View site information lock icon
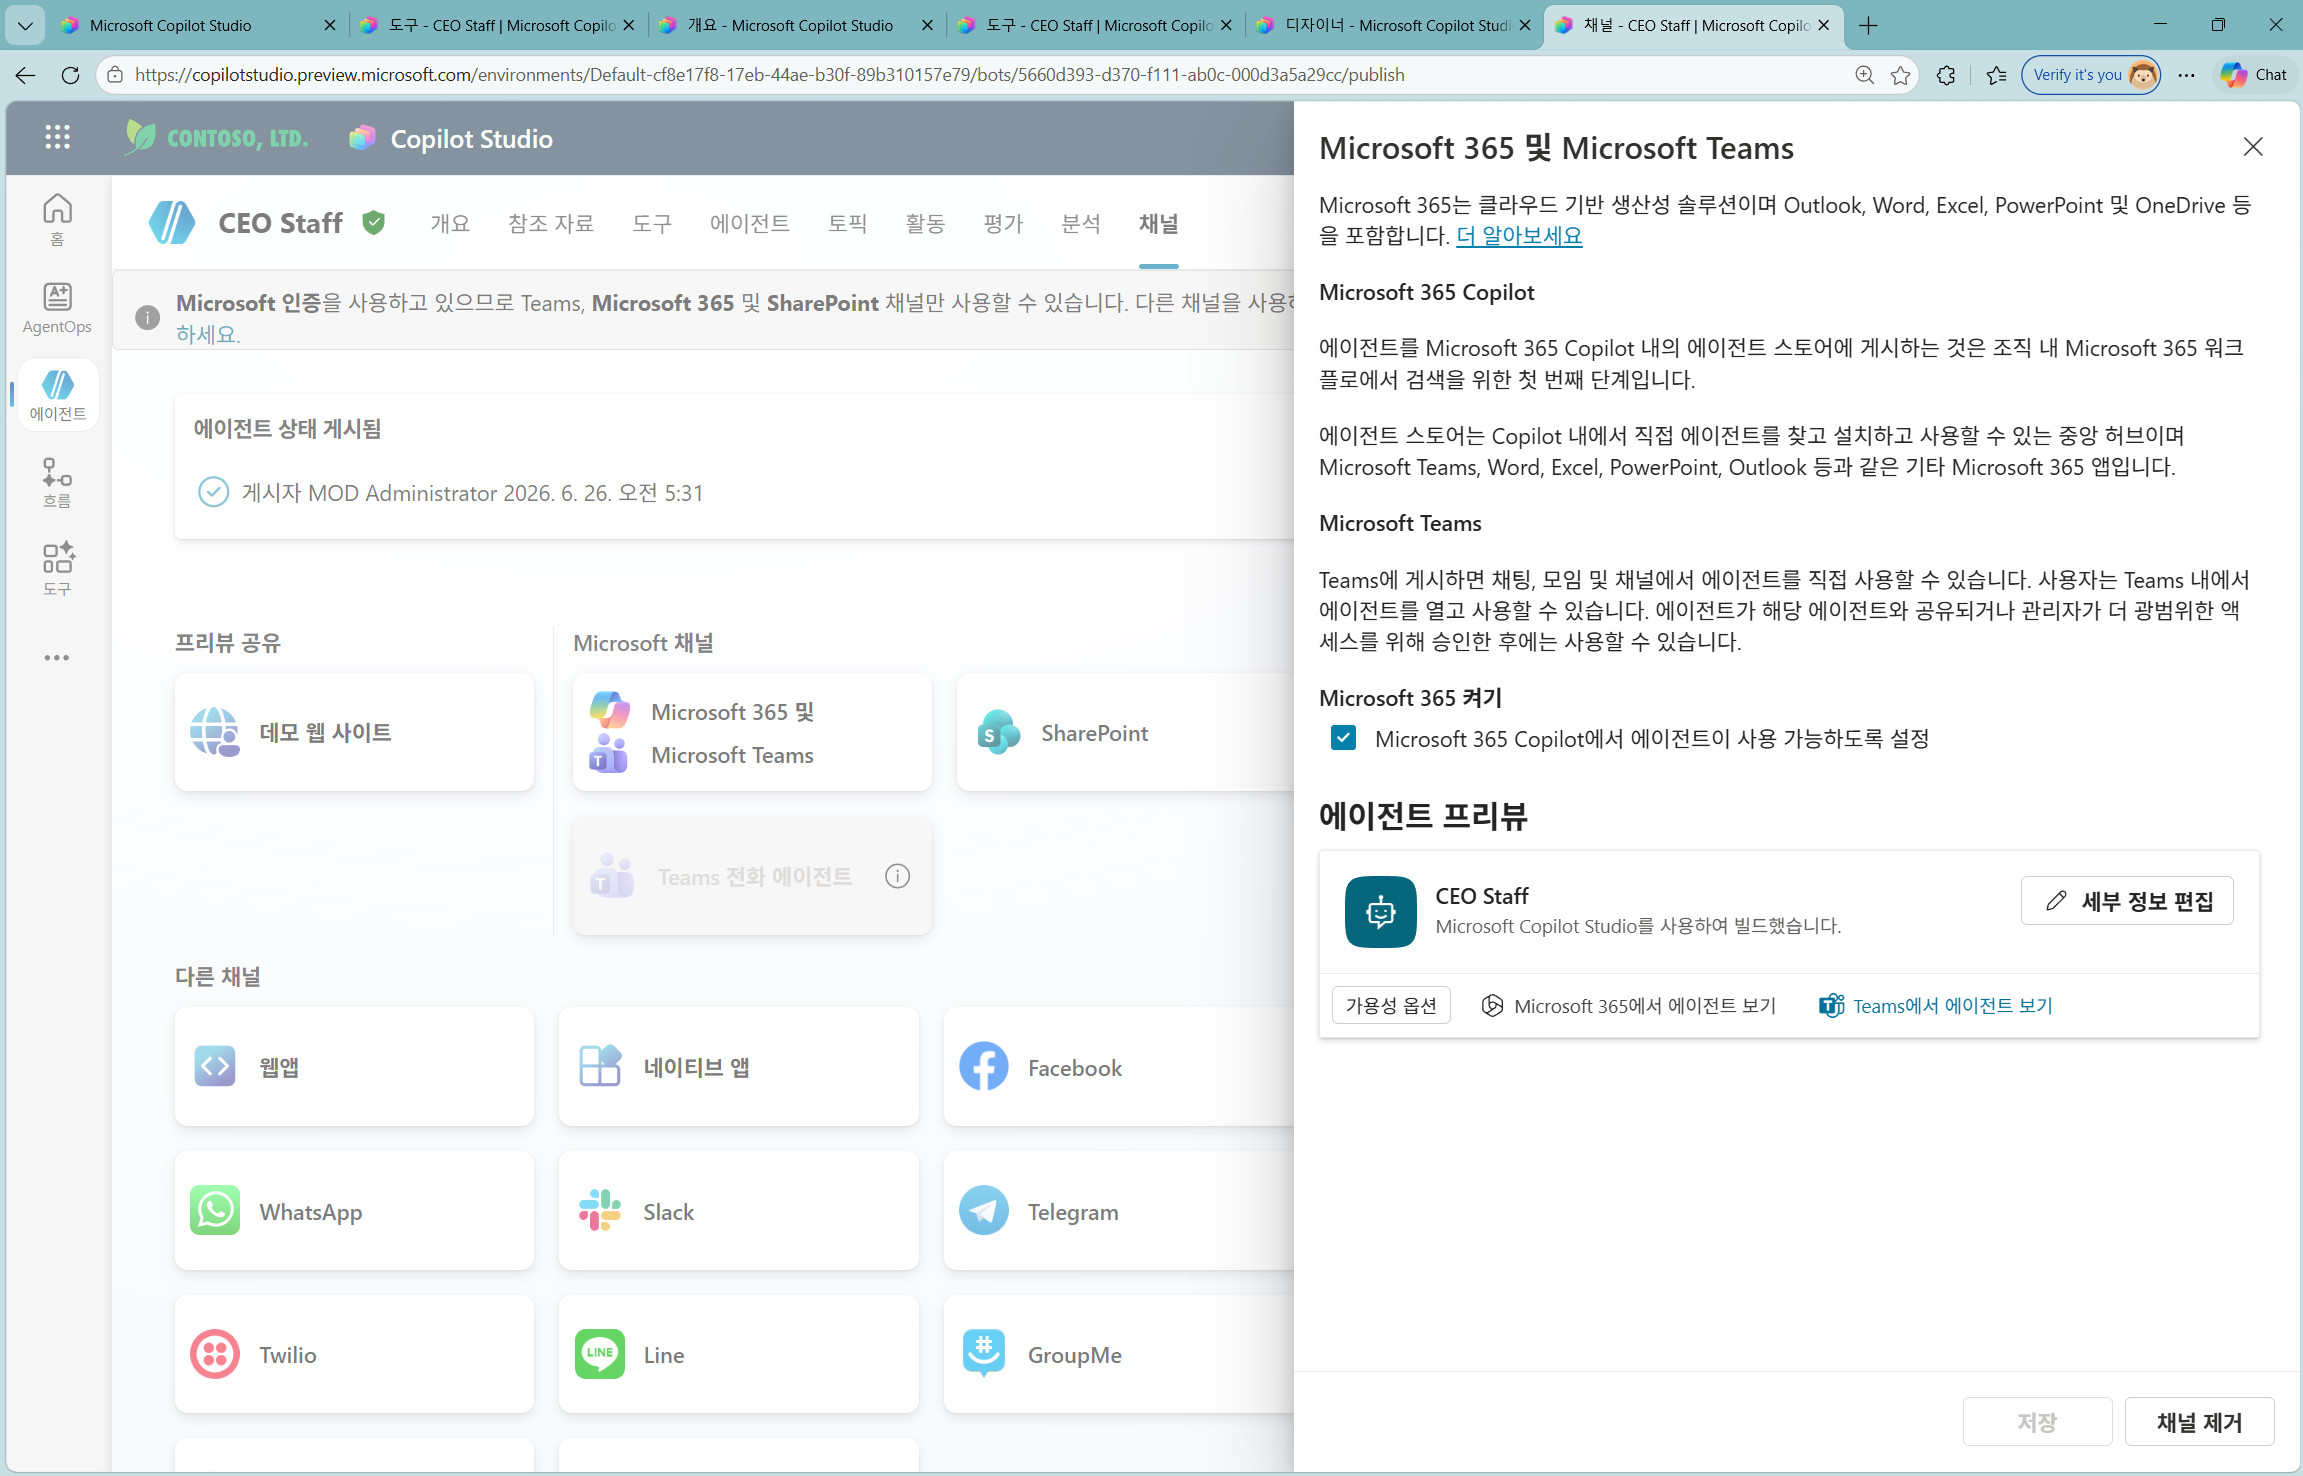 point(115,75)
